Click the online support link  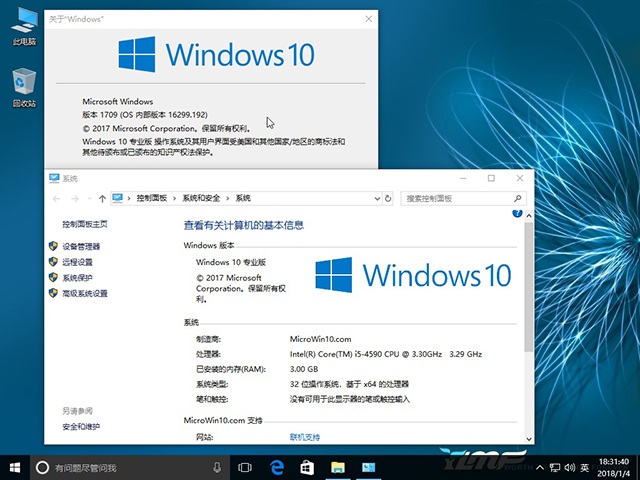[x=304, y=437]
